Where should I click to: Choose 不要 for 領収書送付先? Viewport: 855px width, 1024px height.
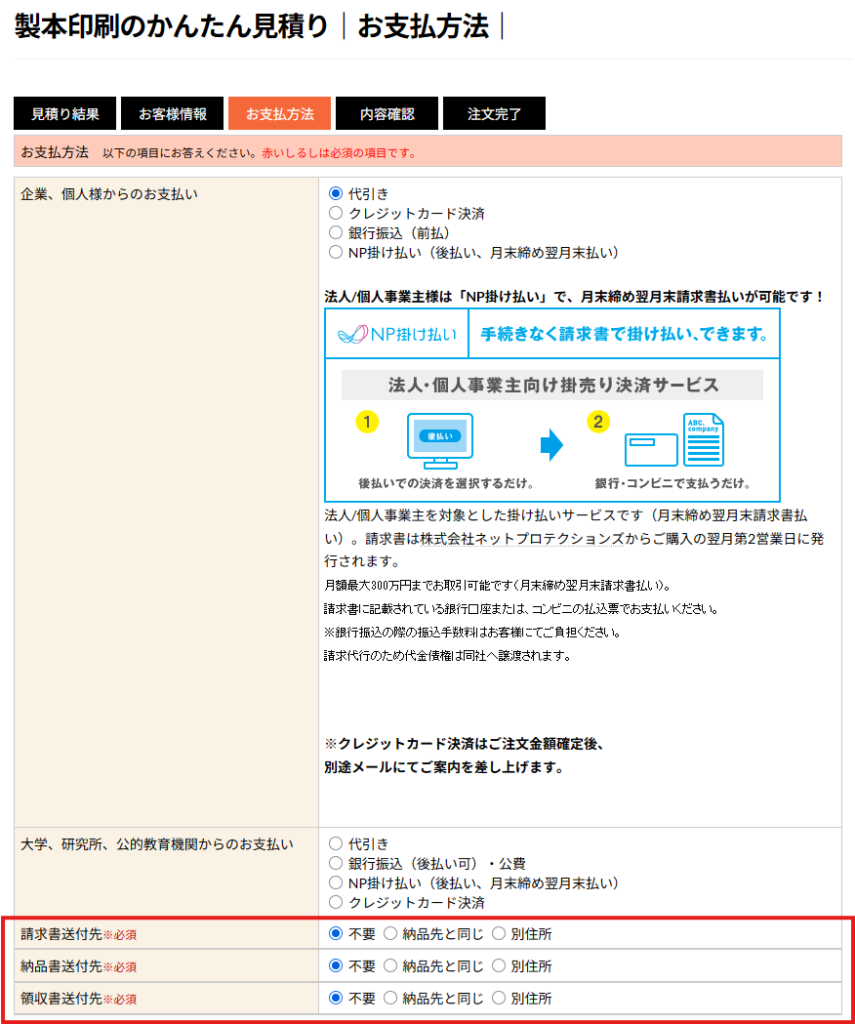coord(336,999)
